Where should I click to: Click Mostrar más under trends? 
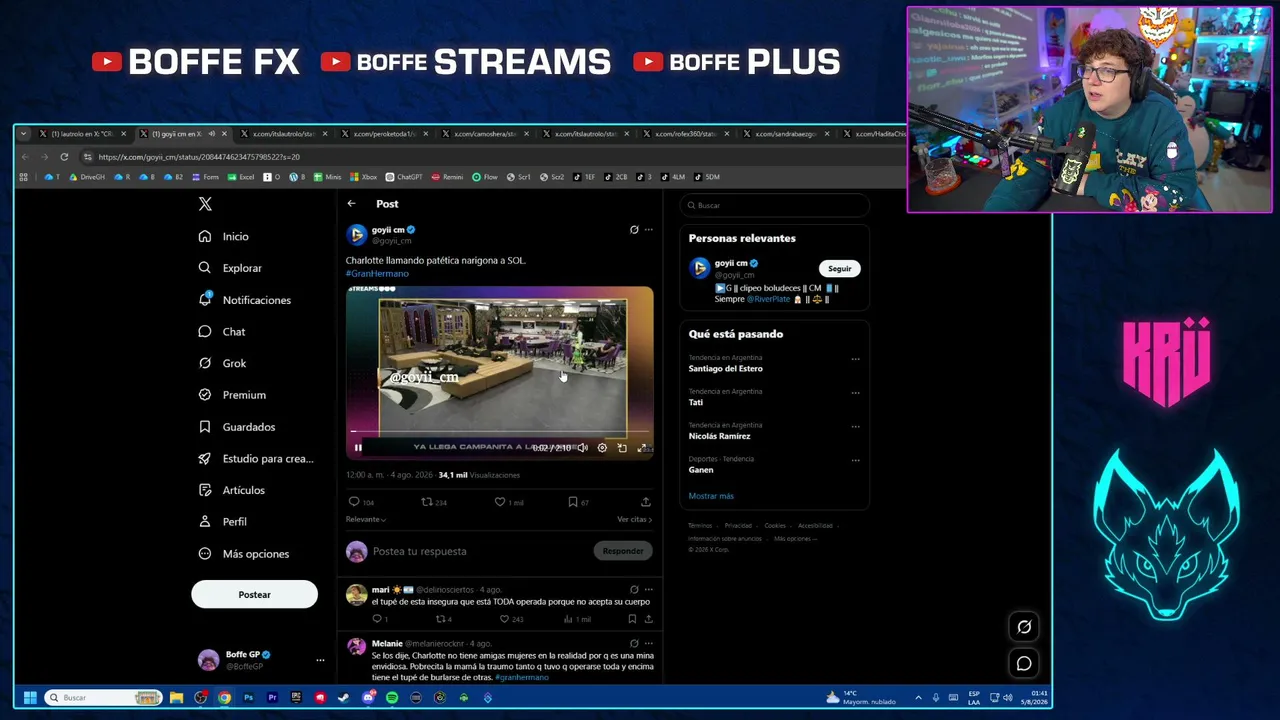click(711, 496)
